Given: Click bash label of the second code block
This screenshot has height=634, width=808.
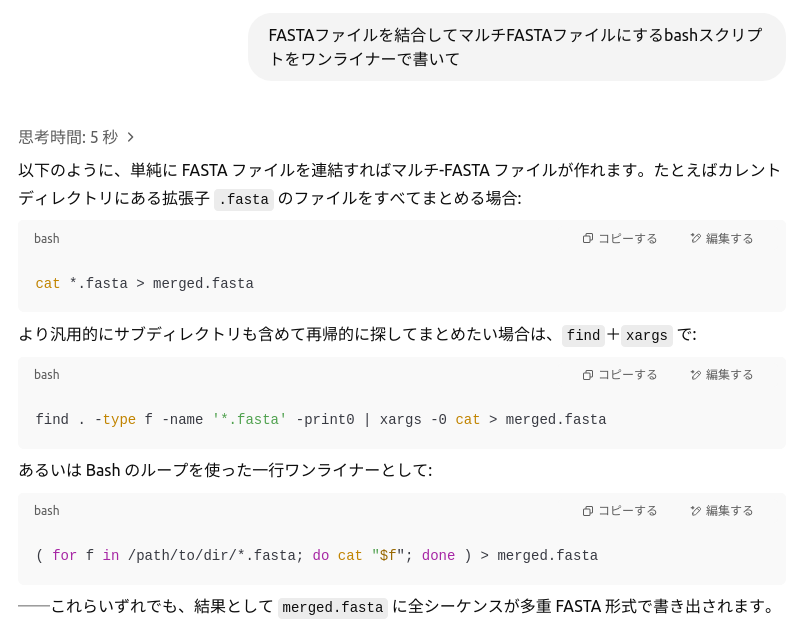Looking at the screenshot, I should pyautogui.click(x=47, y=375).
